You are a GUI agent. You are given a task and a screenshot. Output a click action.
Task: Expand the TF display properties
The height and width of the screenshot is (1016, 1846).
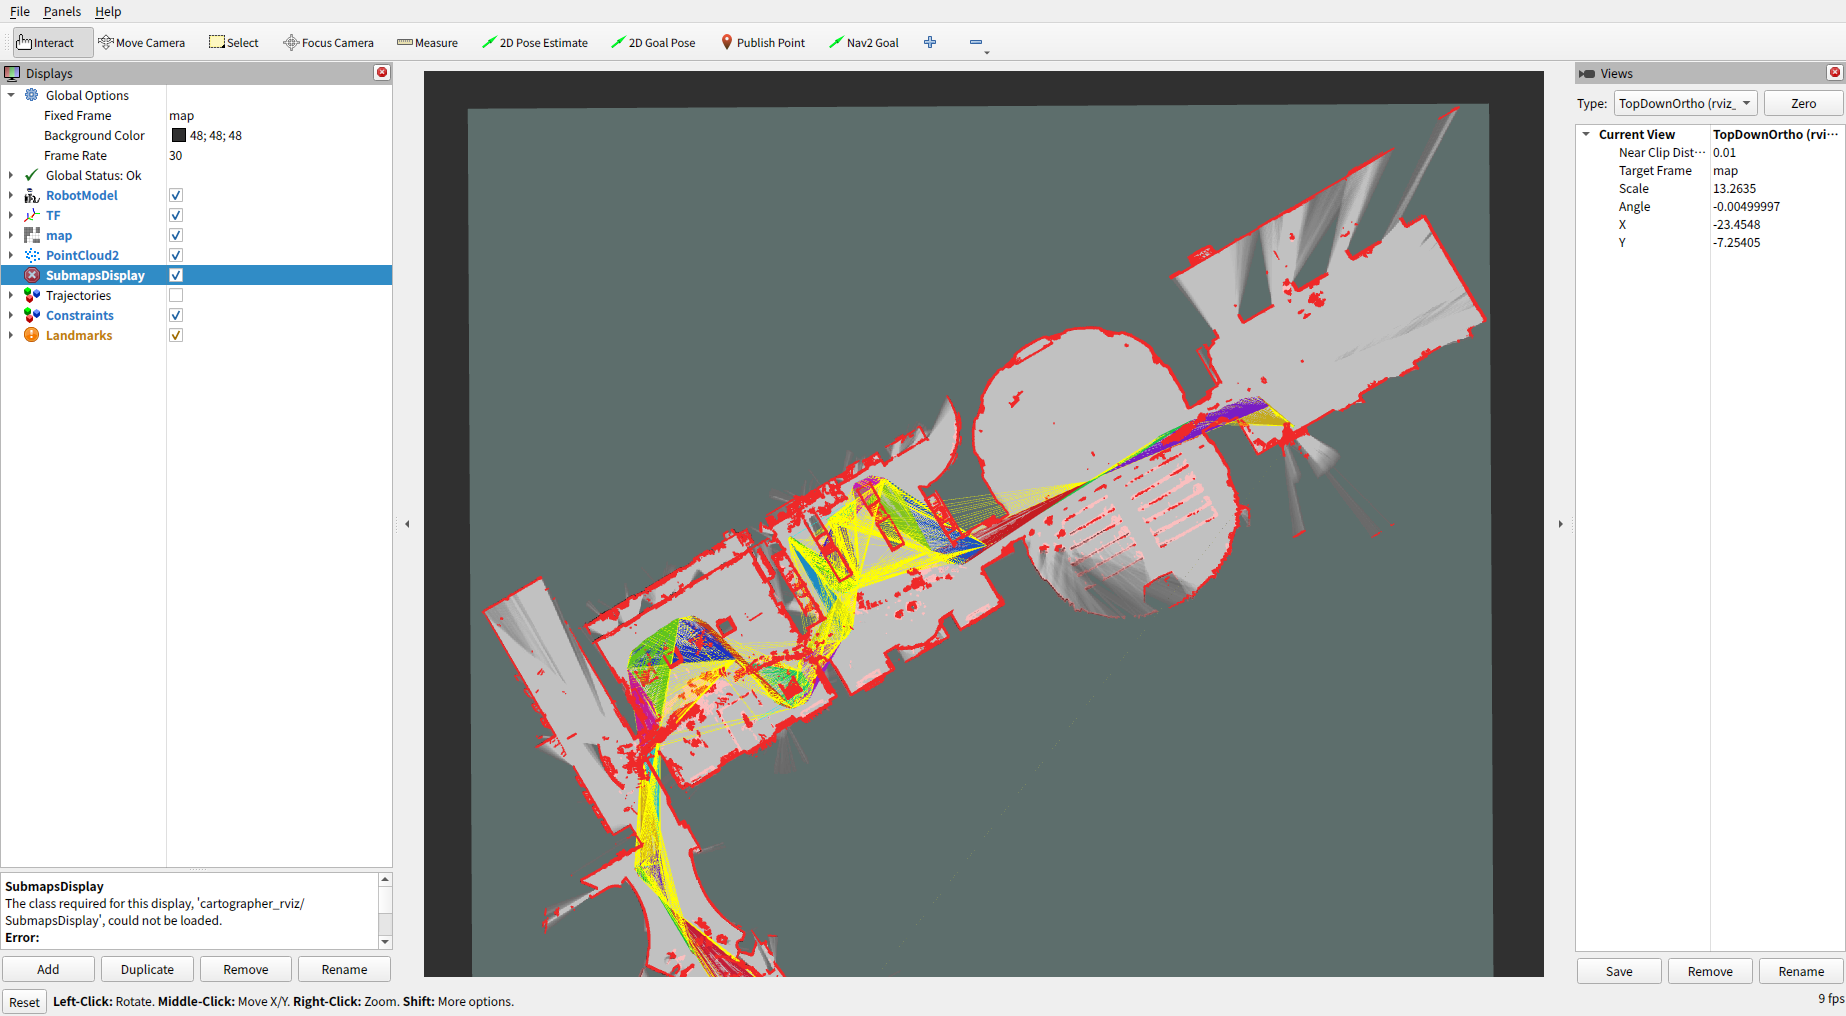click(x=10, y=215)
